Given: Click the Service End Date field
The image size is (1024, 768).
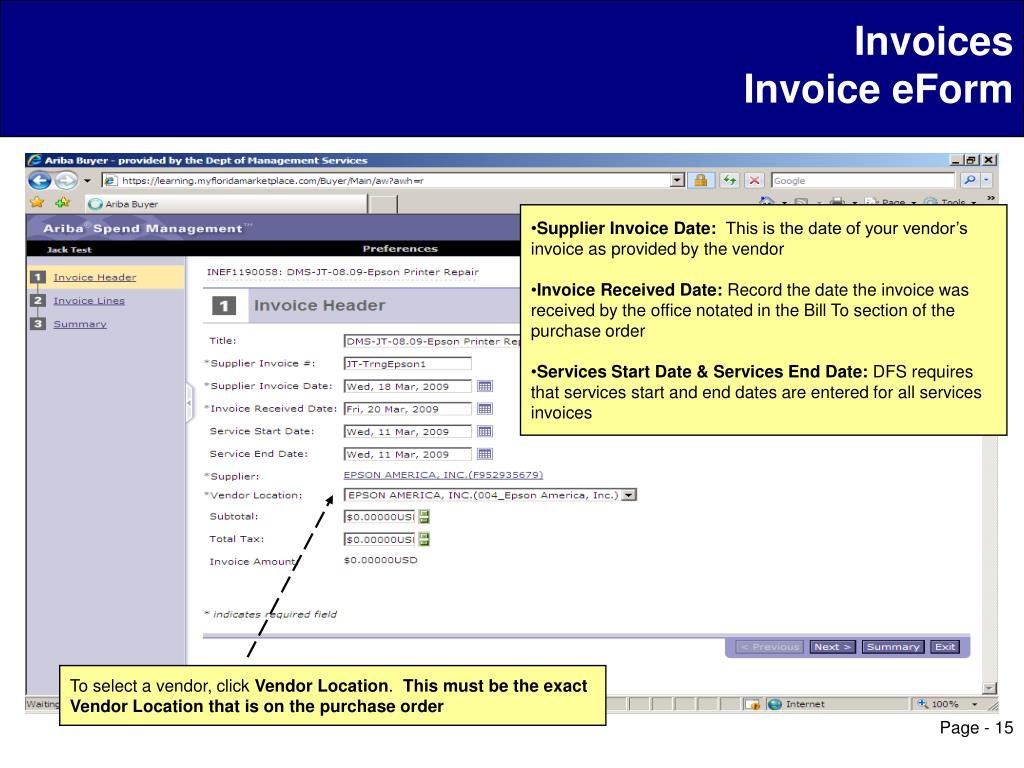Looking at the screenshot, I should coord(408,455).
